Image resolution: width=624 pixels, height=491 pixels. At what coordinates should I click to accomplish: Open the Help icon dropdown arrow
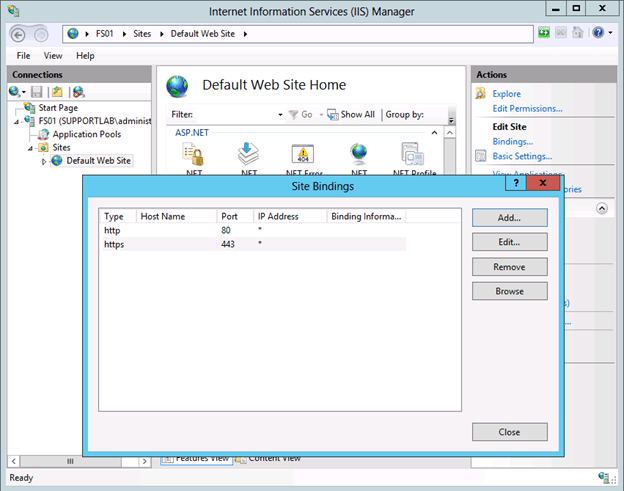(x=610, y=33)
